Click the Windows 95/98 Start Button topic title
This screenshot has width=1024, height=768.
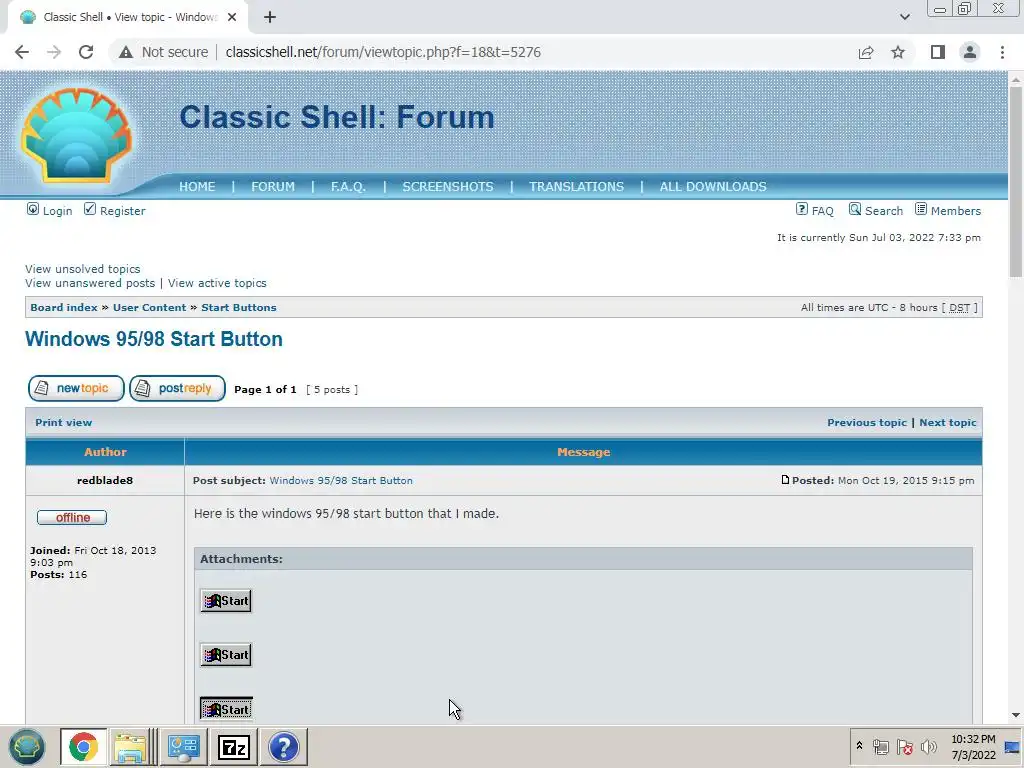(154, 340)
